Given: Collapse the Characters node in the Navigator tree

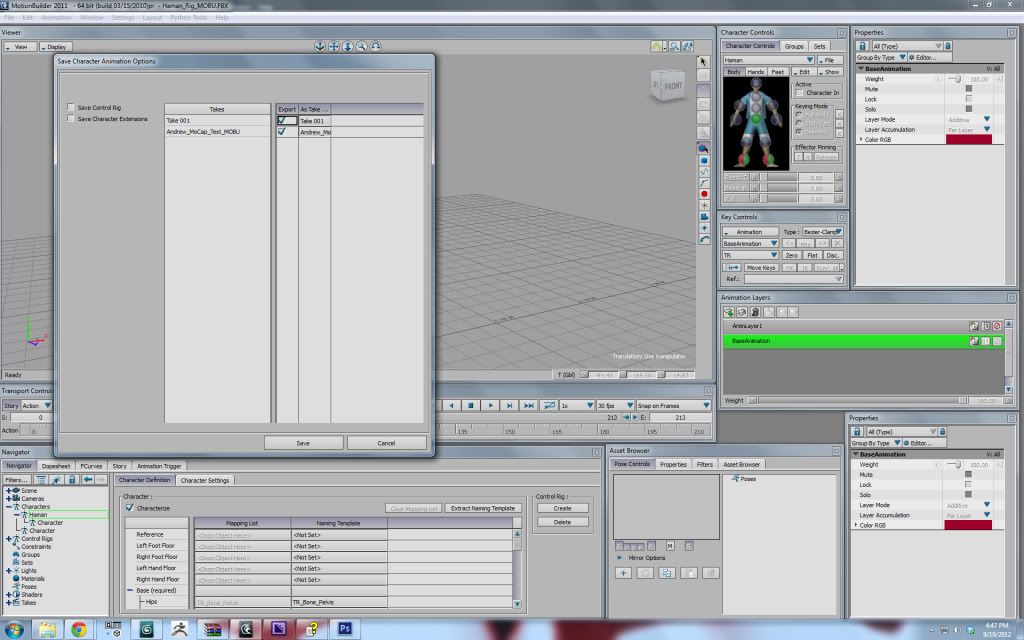Looking at the screenshot, I should point(8,507).
